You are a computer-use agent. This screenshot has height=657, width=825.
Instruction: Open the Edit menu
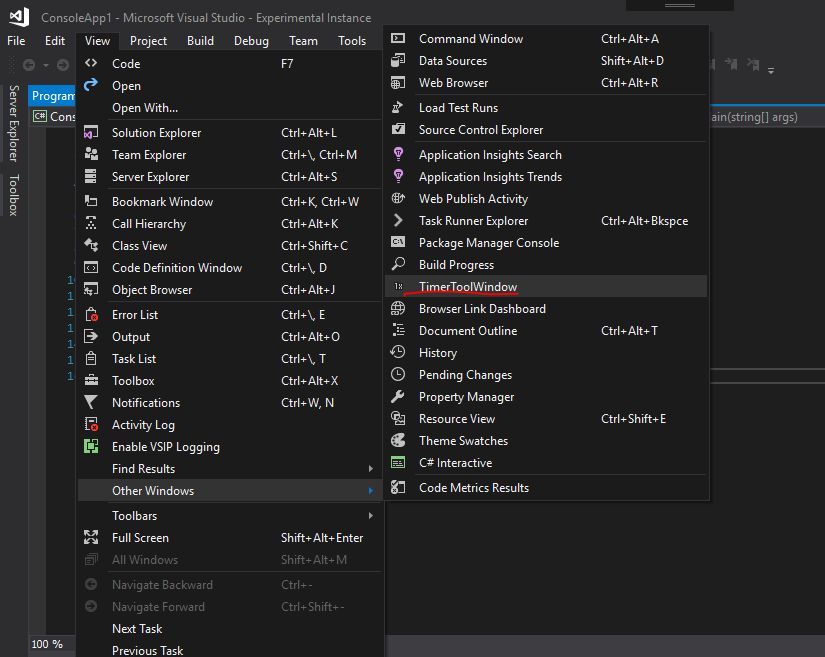[55, 41]
